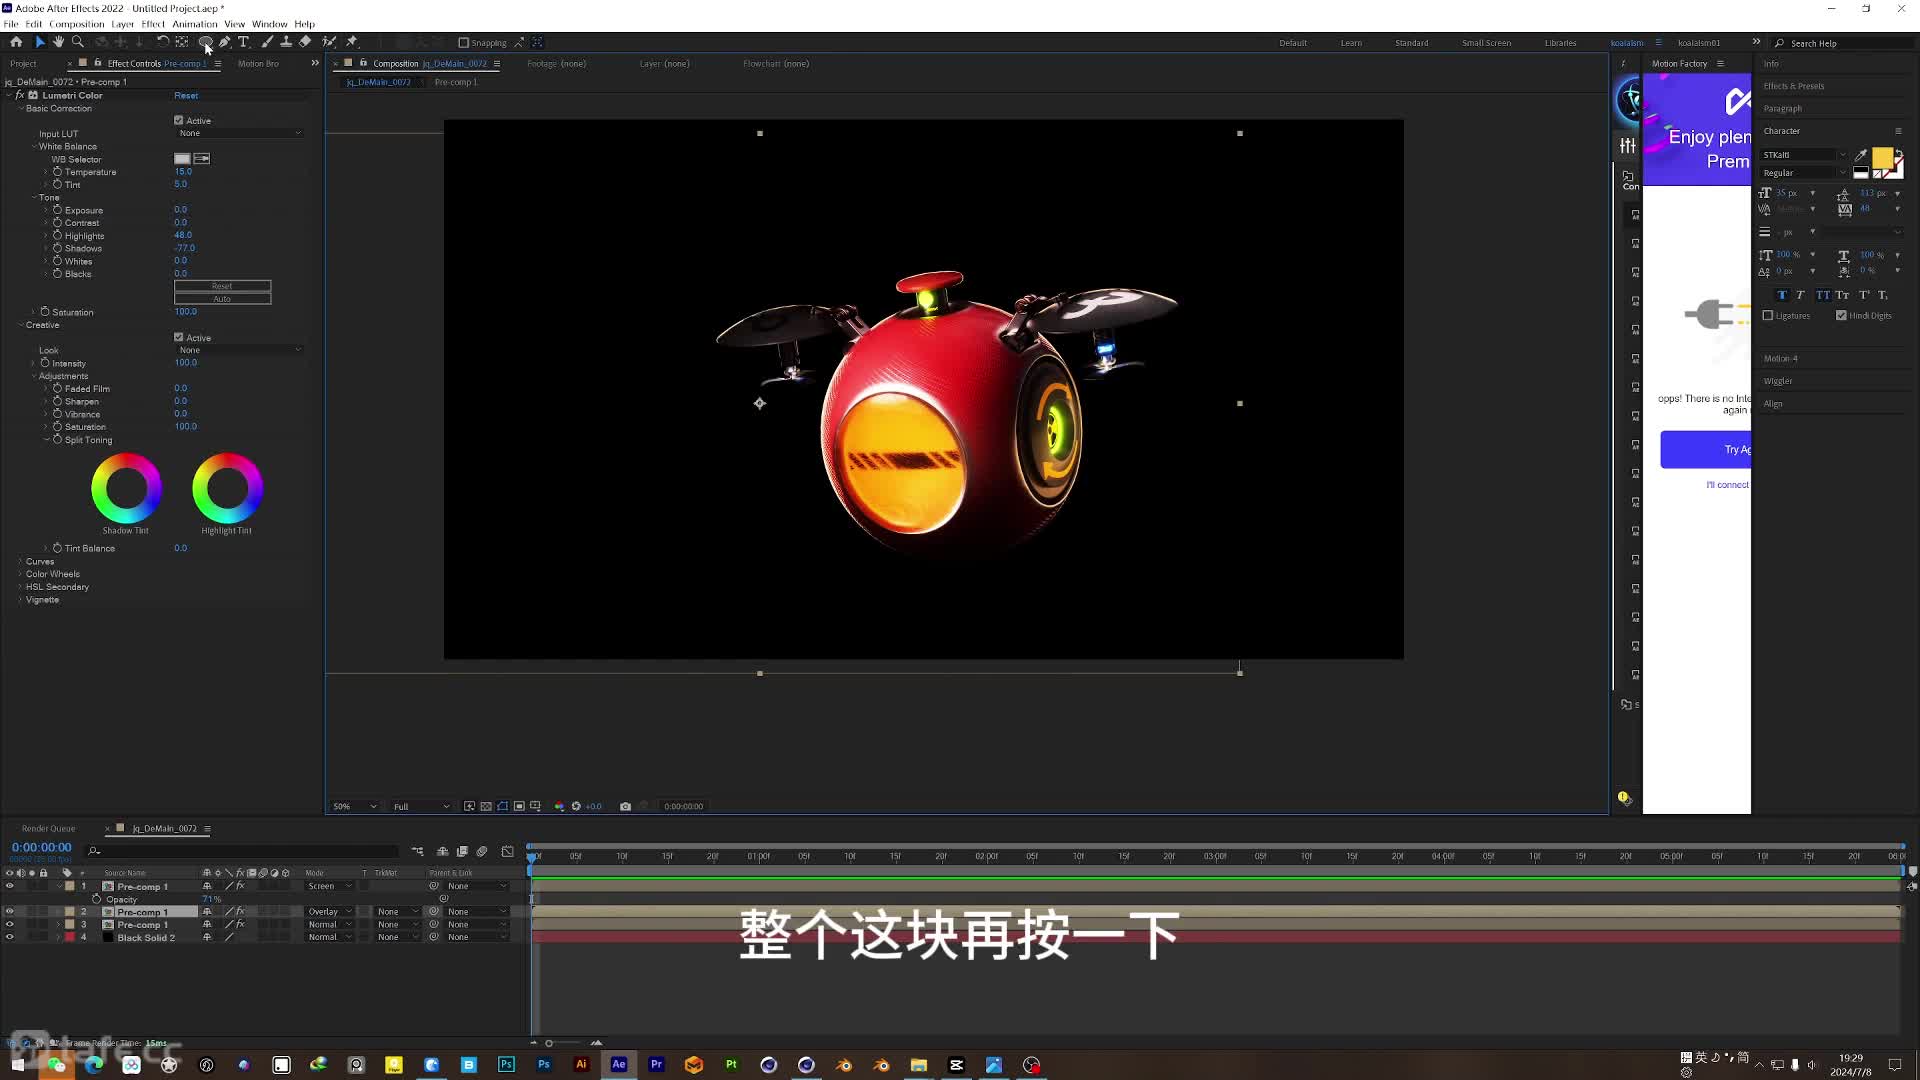The width and height of the screenshot is (1920, 1080).
Task: Hide layer 2 Pre-comp 1 eye
Action: click(10, 911)
